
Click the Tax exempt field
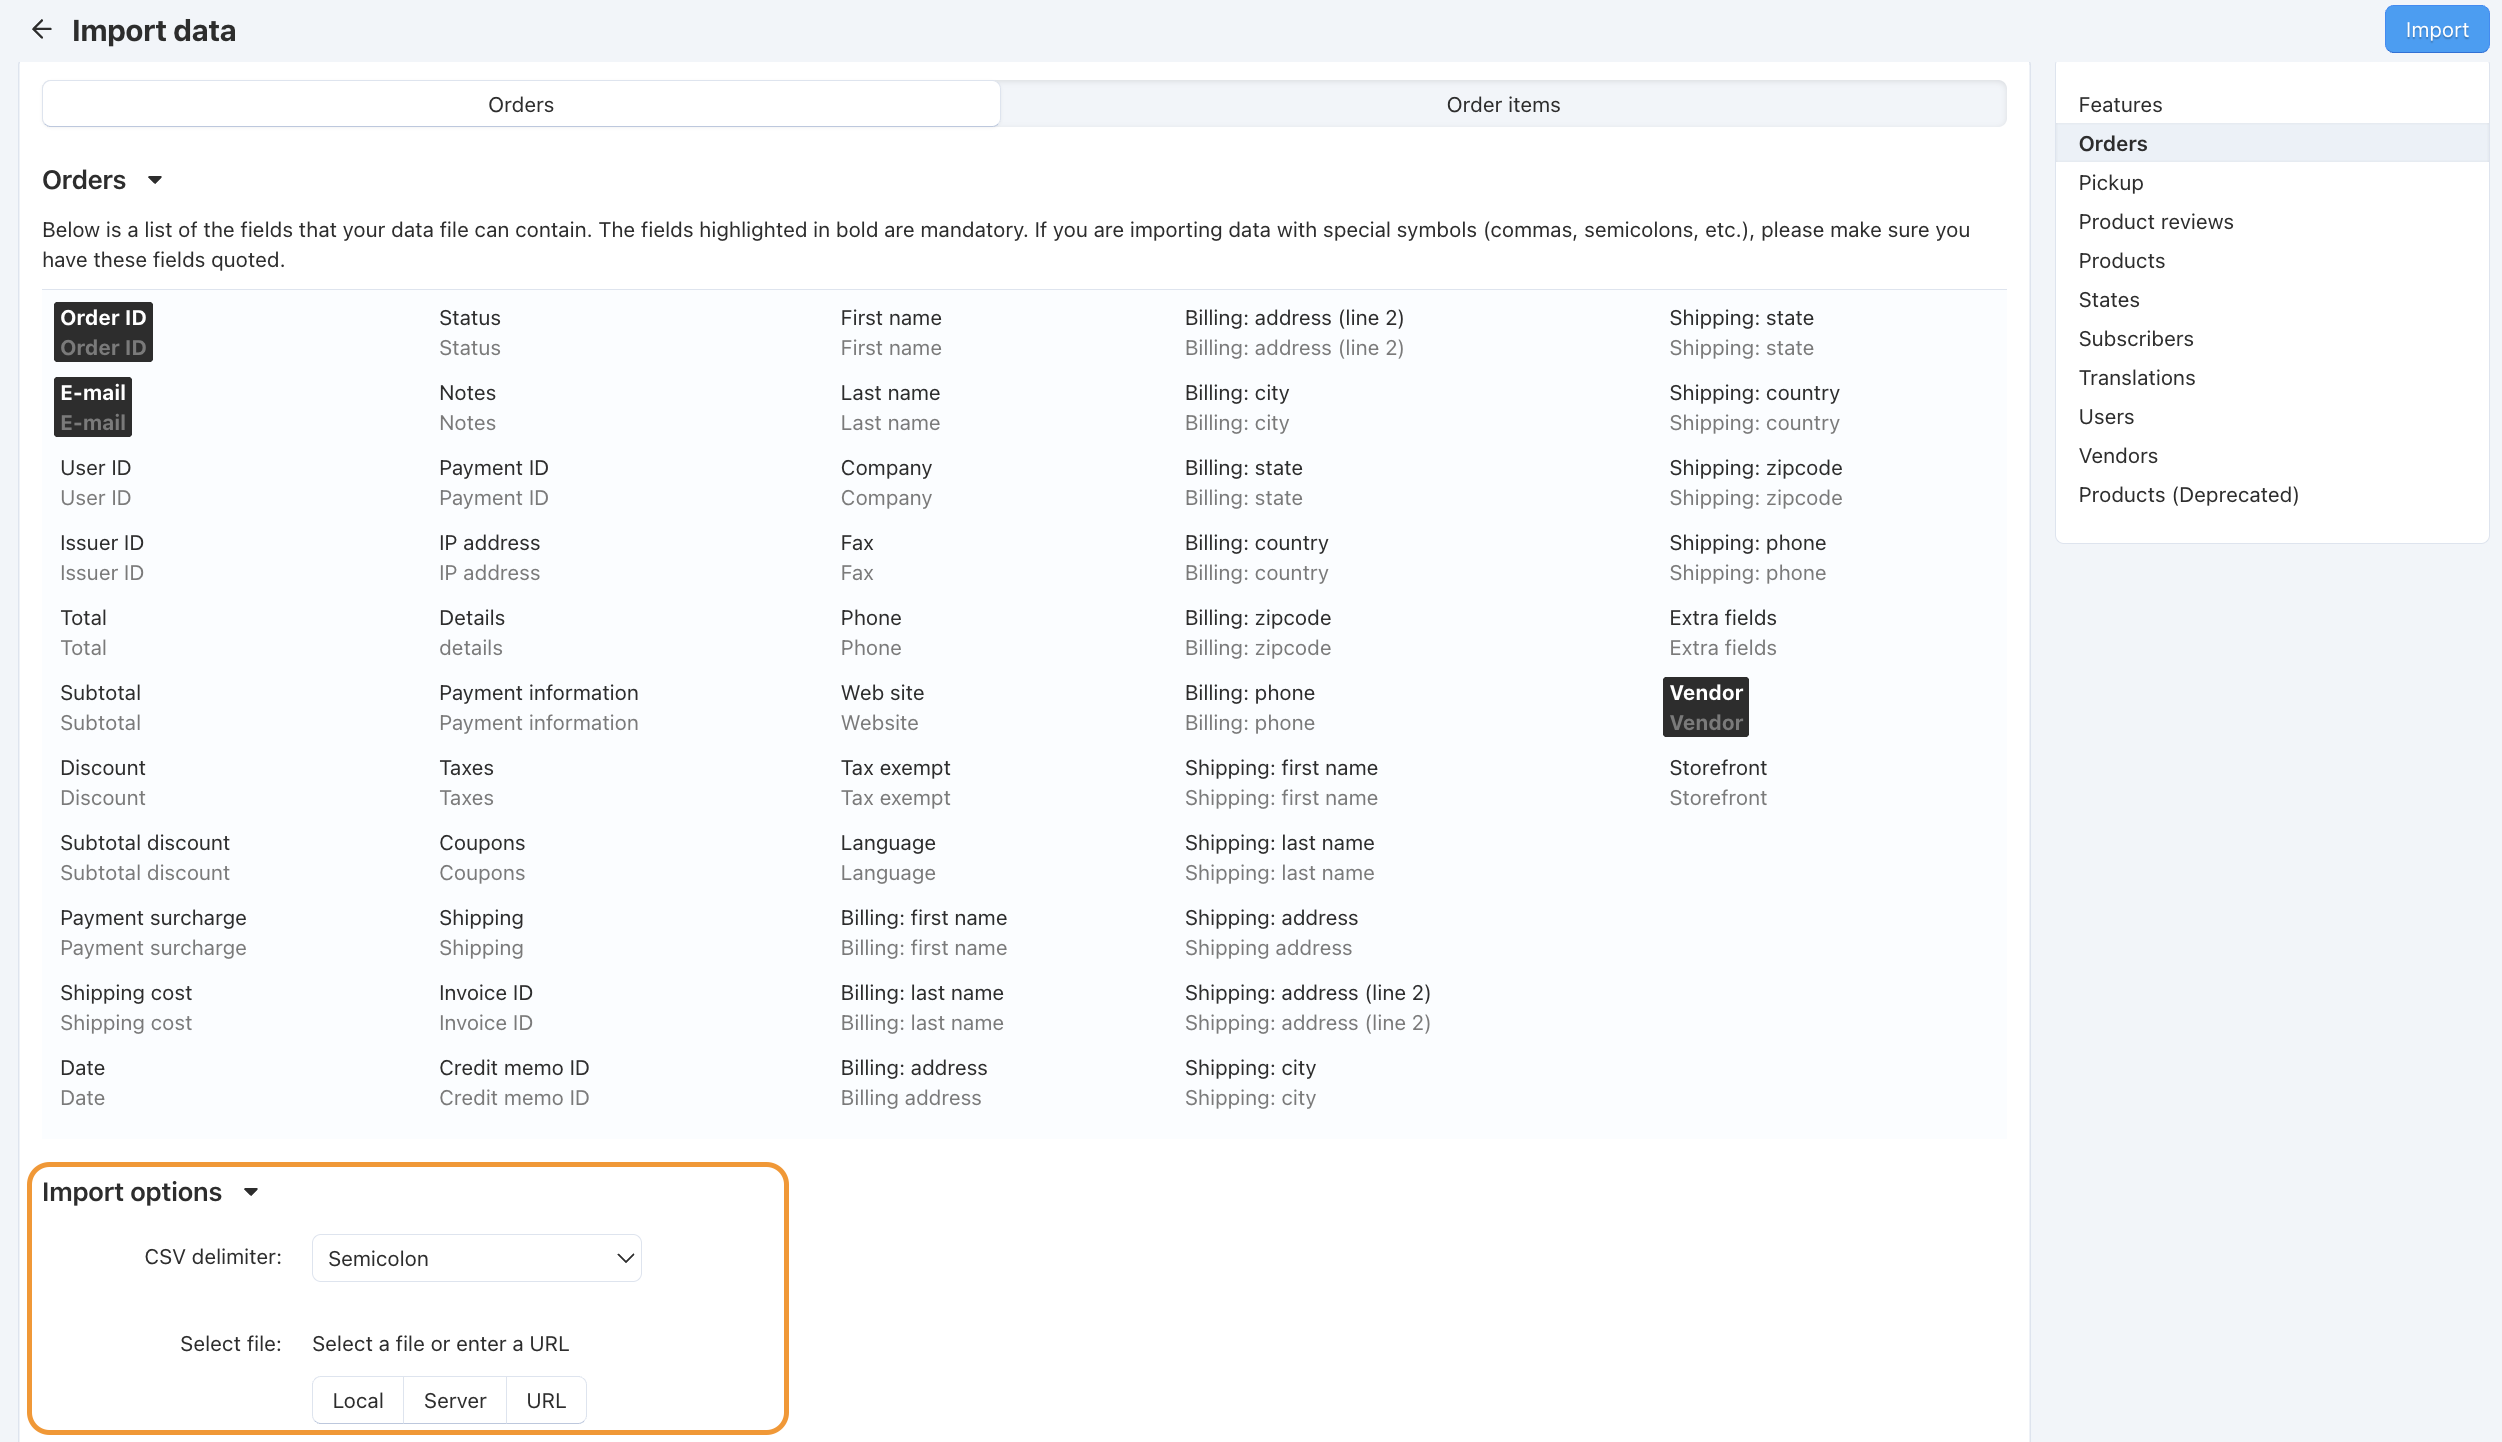pos(895,782)
